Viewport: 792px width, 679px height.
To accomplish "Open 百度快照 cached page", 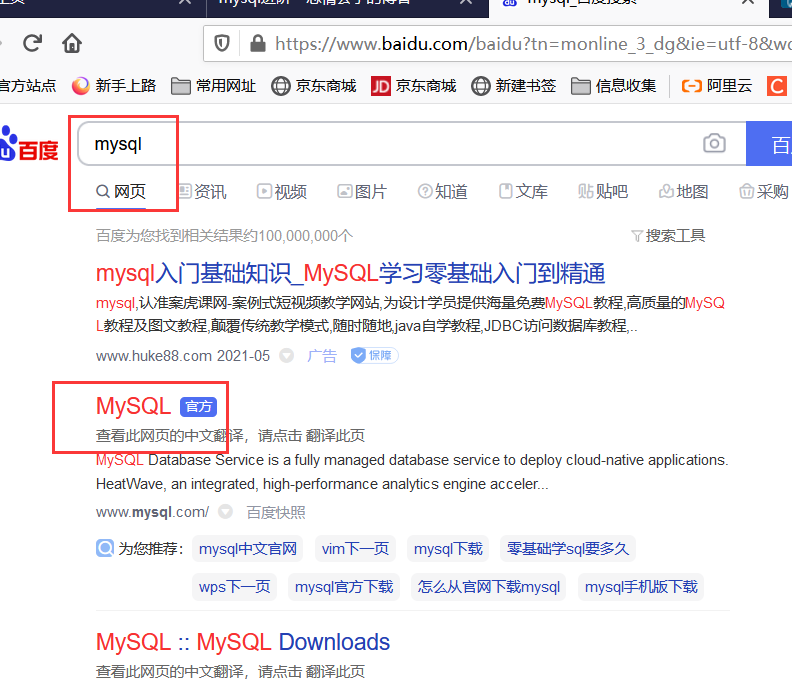I will click(x=276, y=512).
